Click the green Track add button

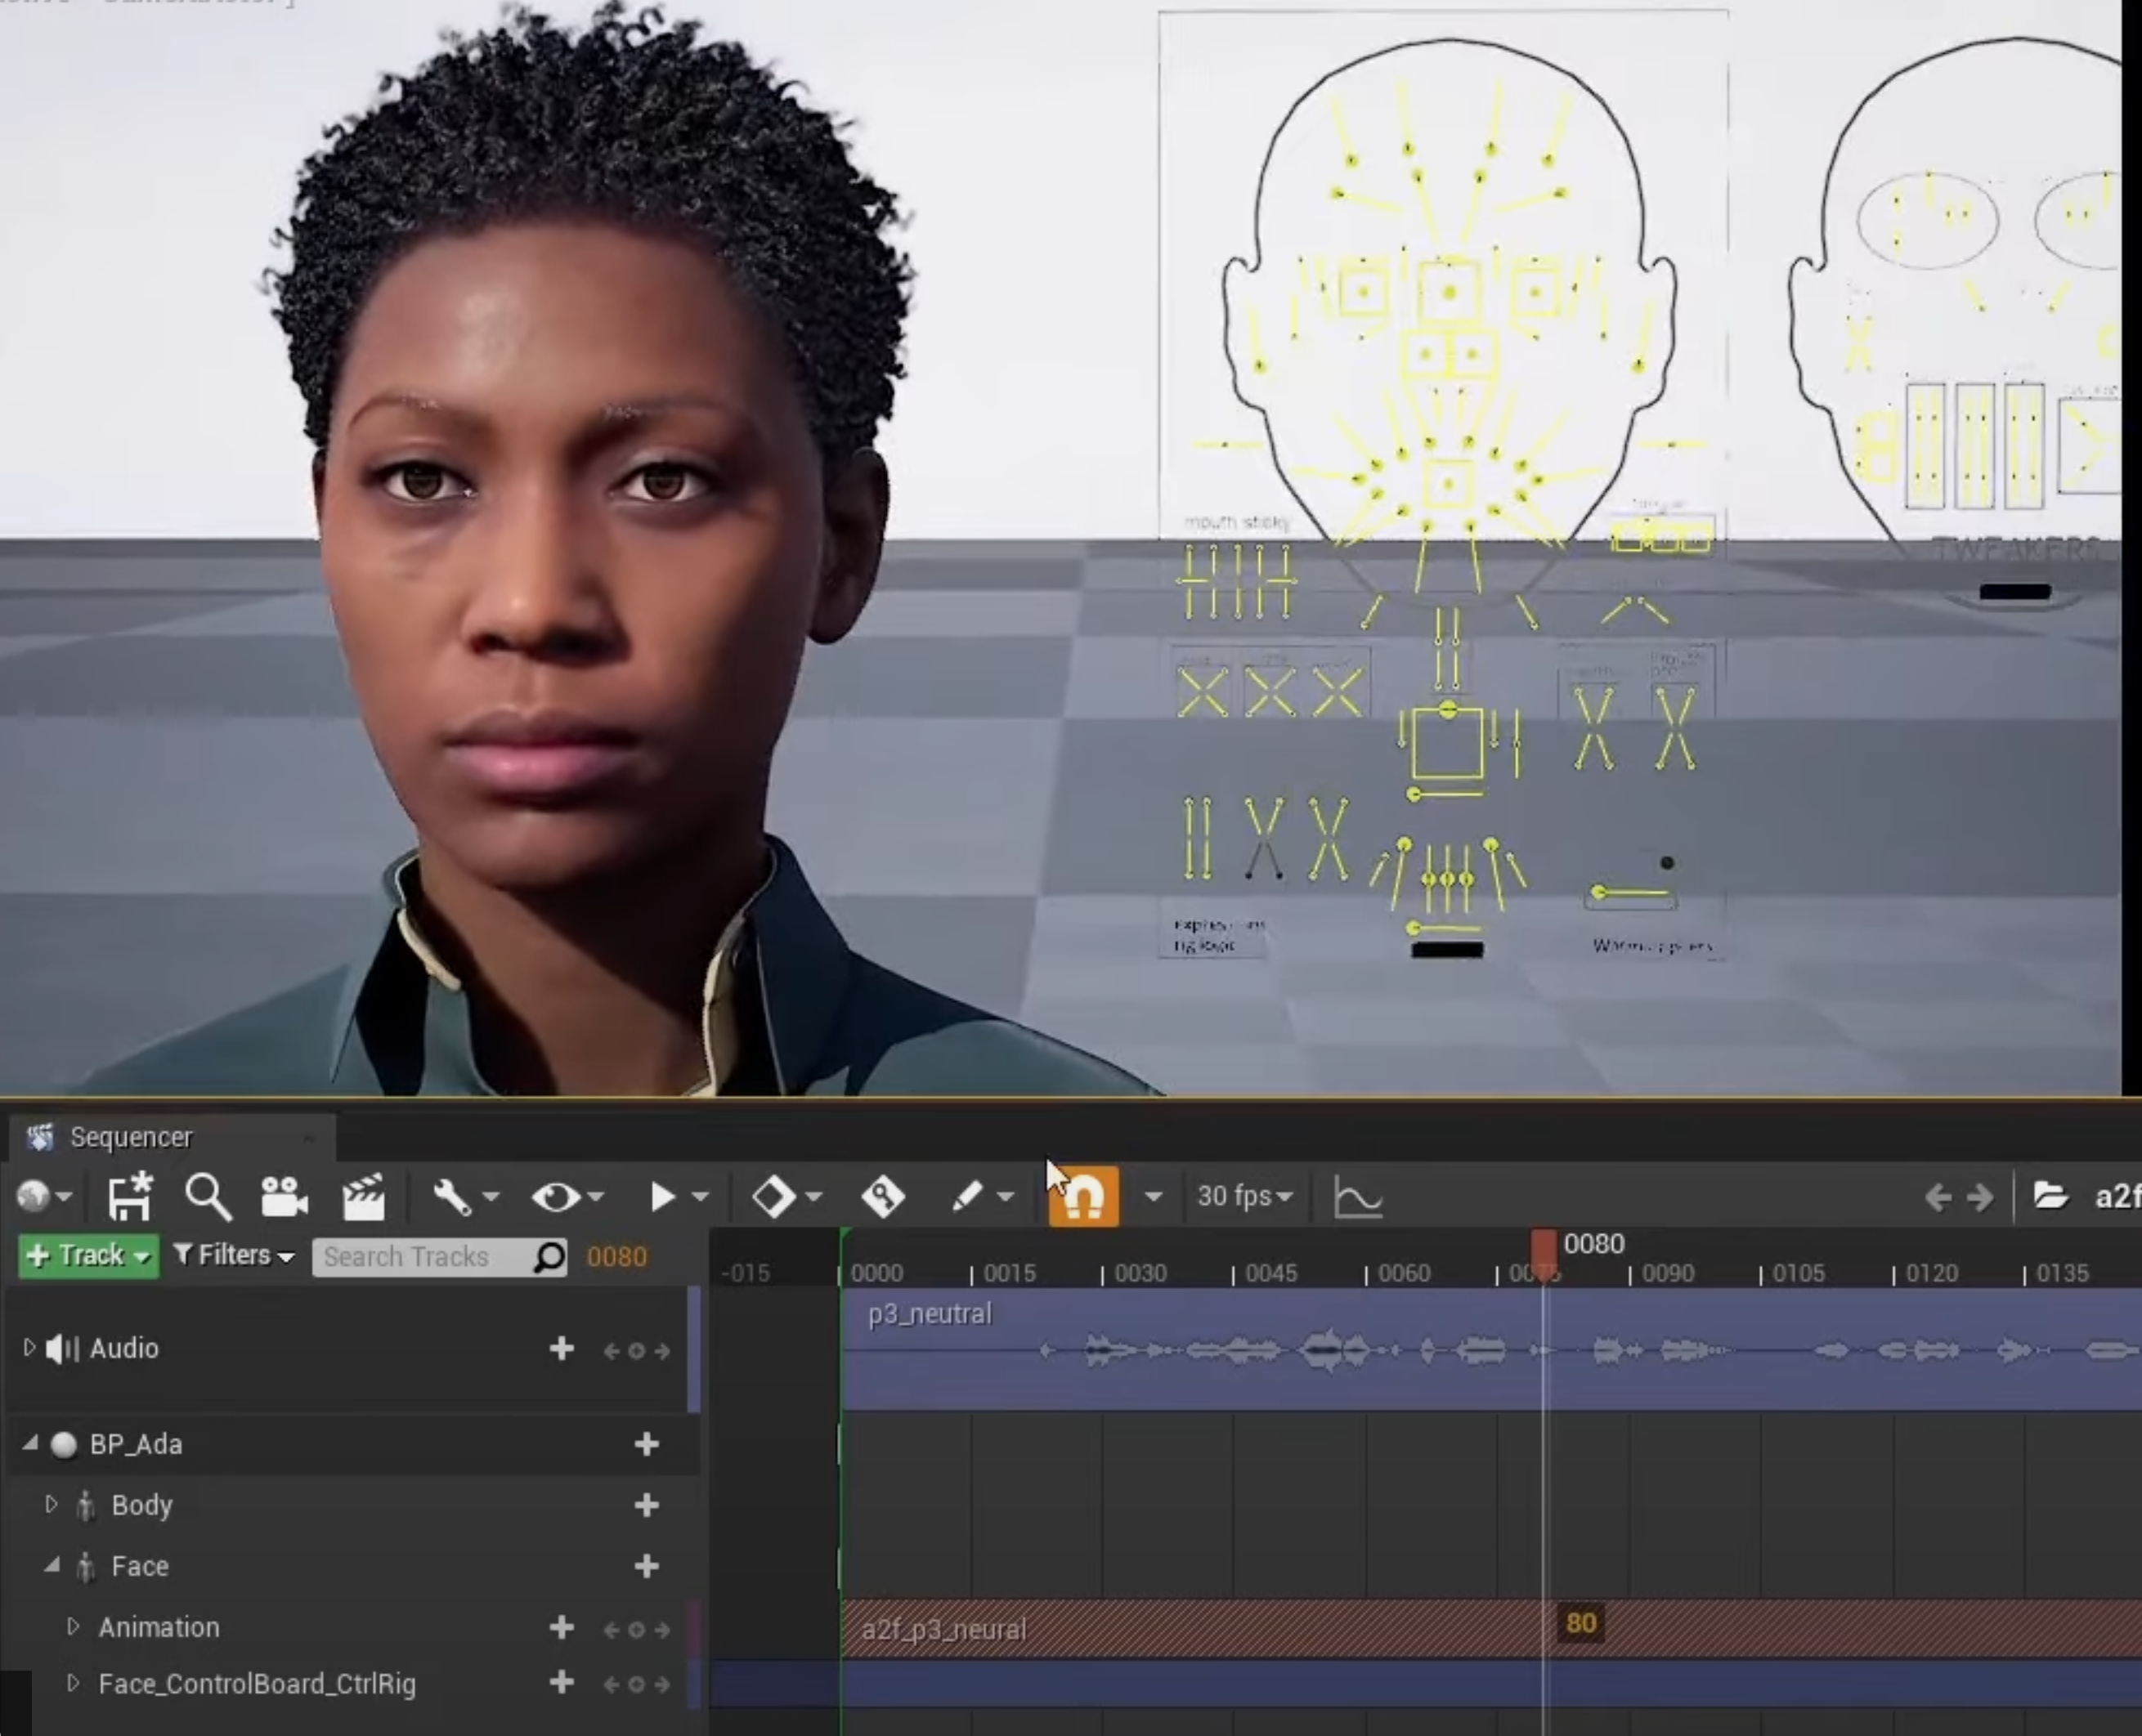coord(88,1255)
